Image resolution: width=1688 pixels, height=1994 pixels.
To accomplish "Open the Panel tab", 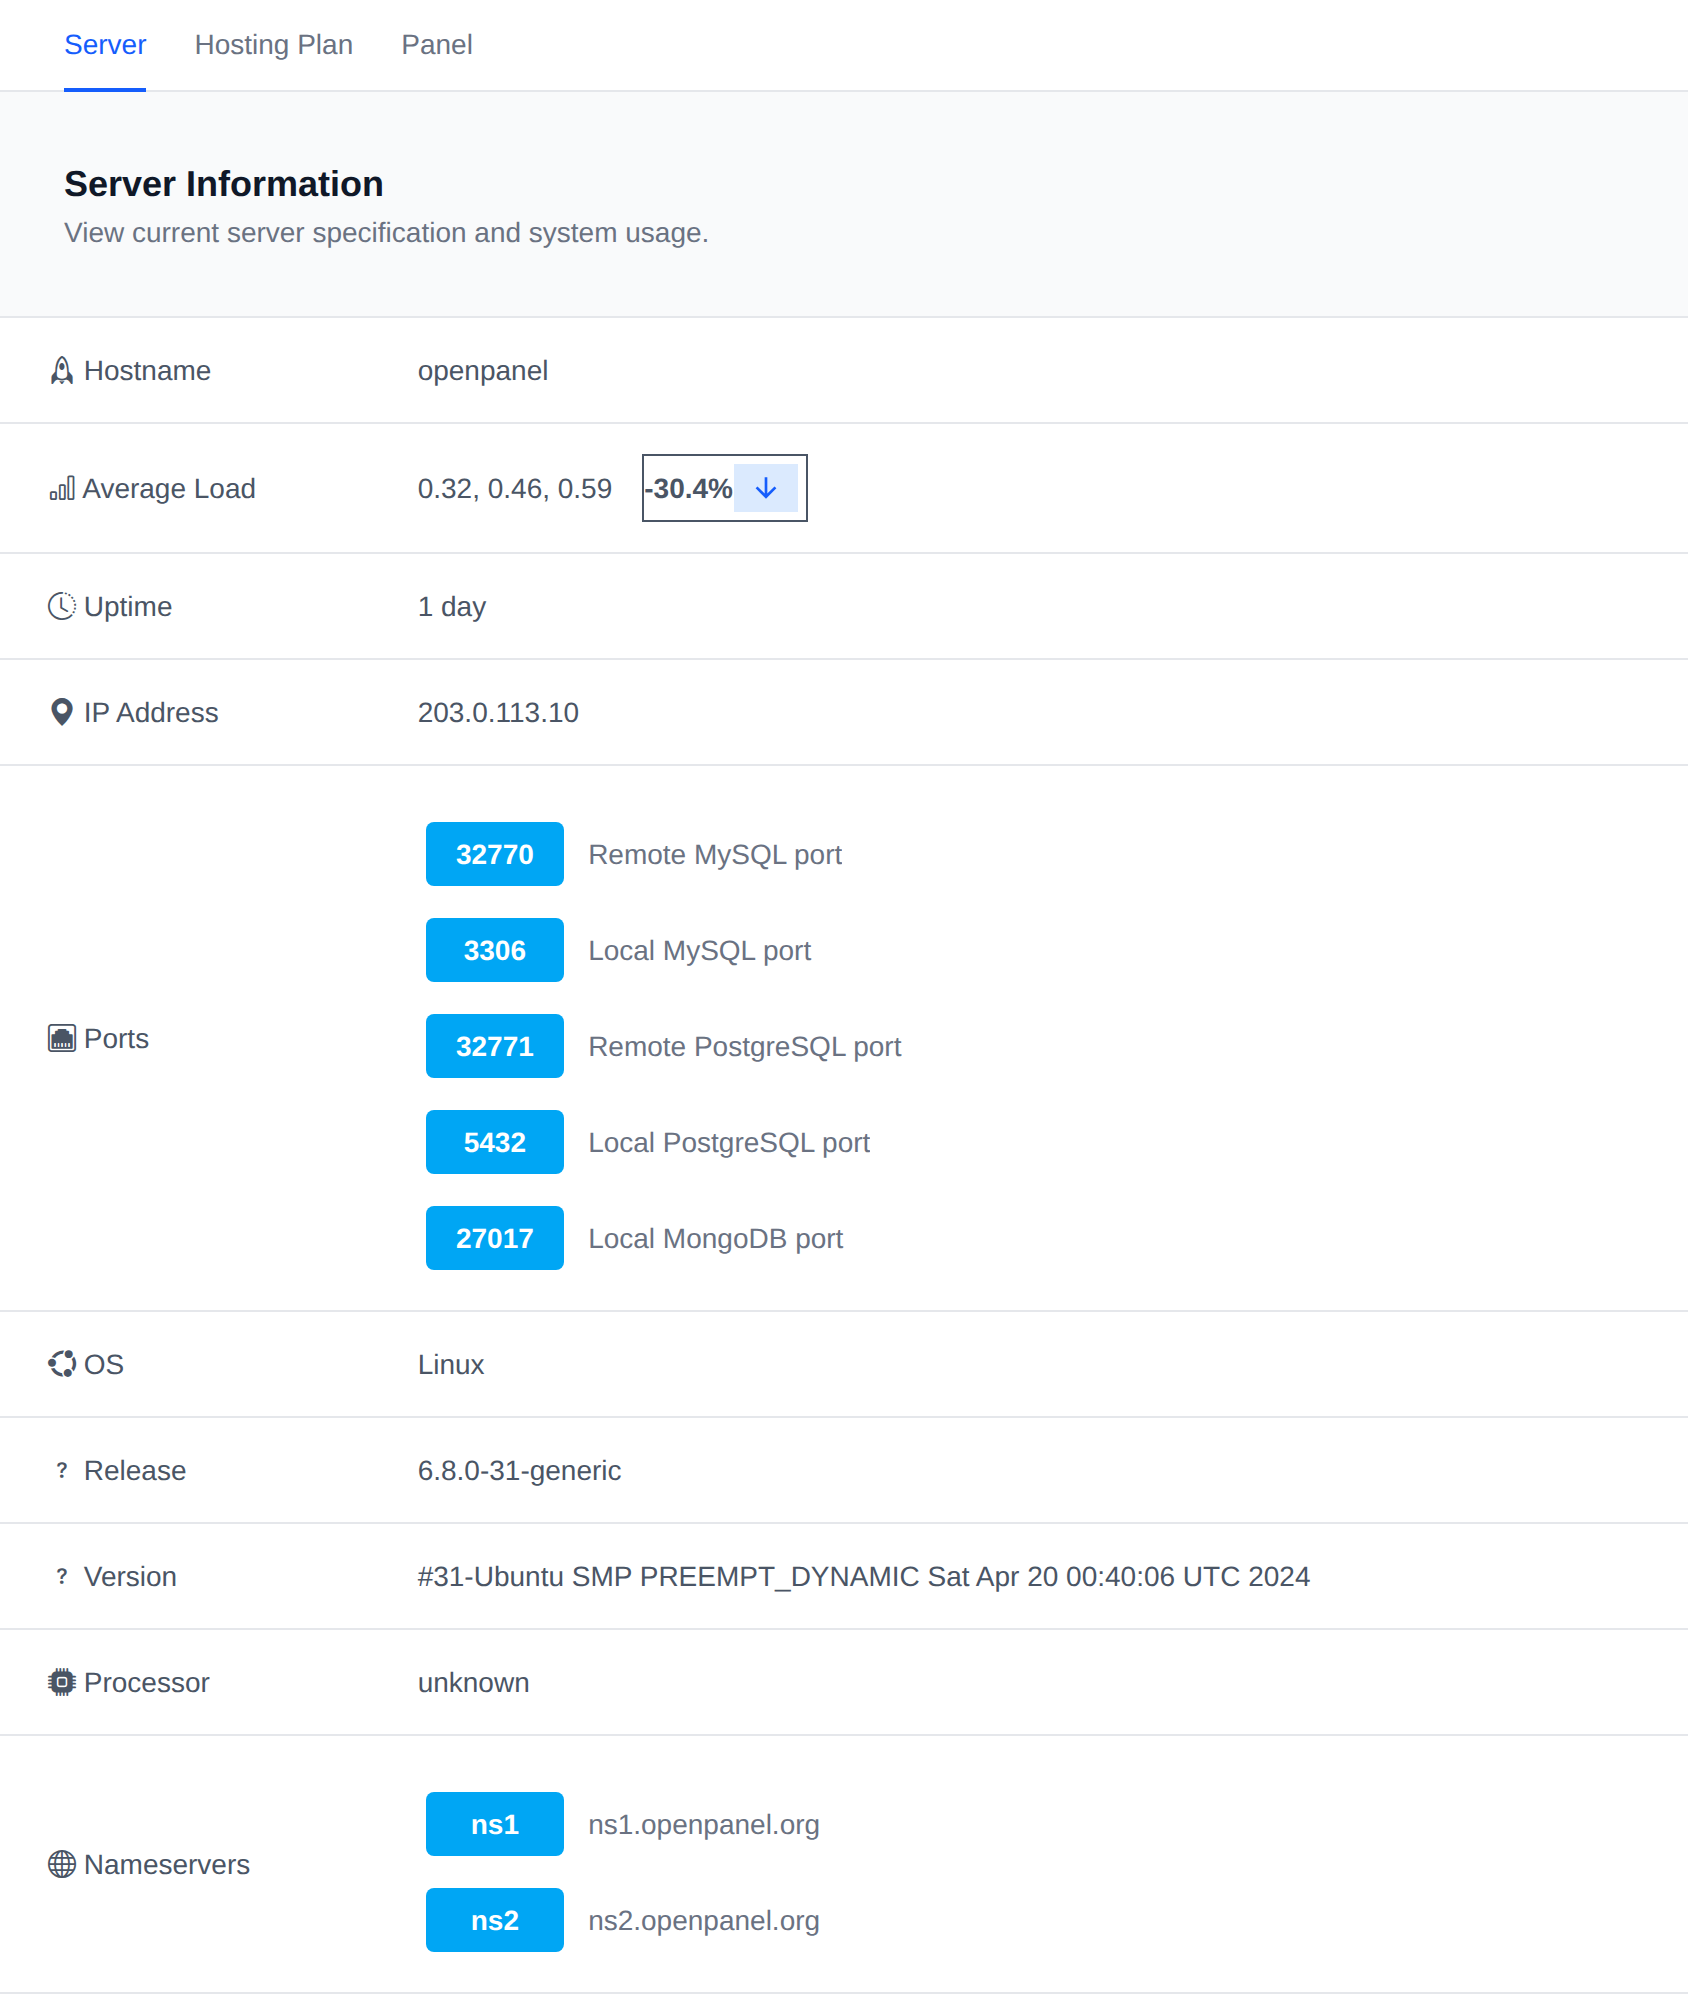I will pos(437,45).
